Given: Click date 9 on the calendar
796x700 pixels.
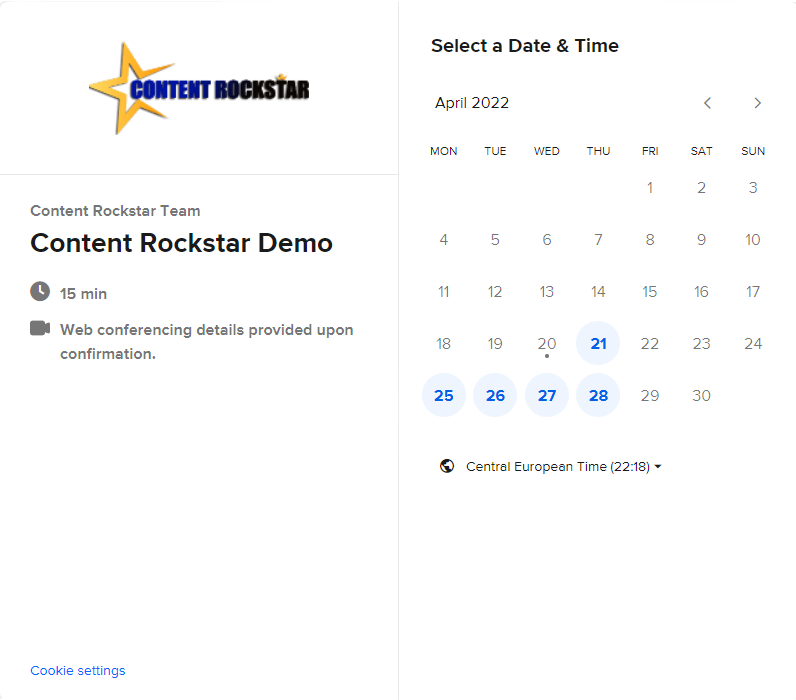Looking at the screenshot, I should pyautogui.click(x=701, y=240).
